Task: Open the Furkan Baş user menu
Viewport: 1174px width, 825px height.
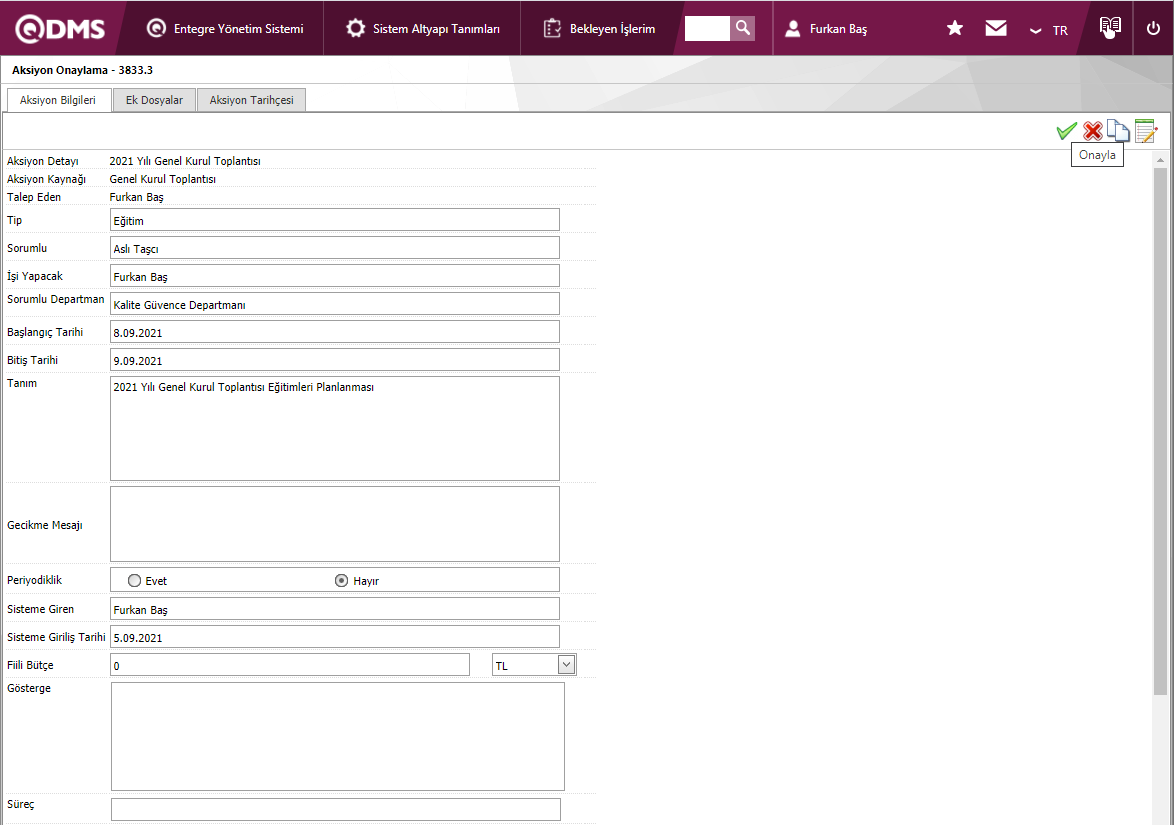Action: coord(826,29)
